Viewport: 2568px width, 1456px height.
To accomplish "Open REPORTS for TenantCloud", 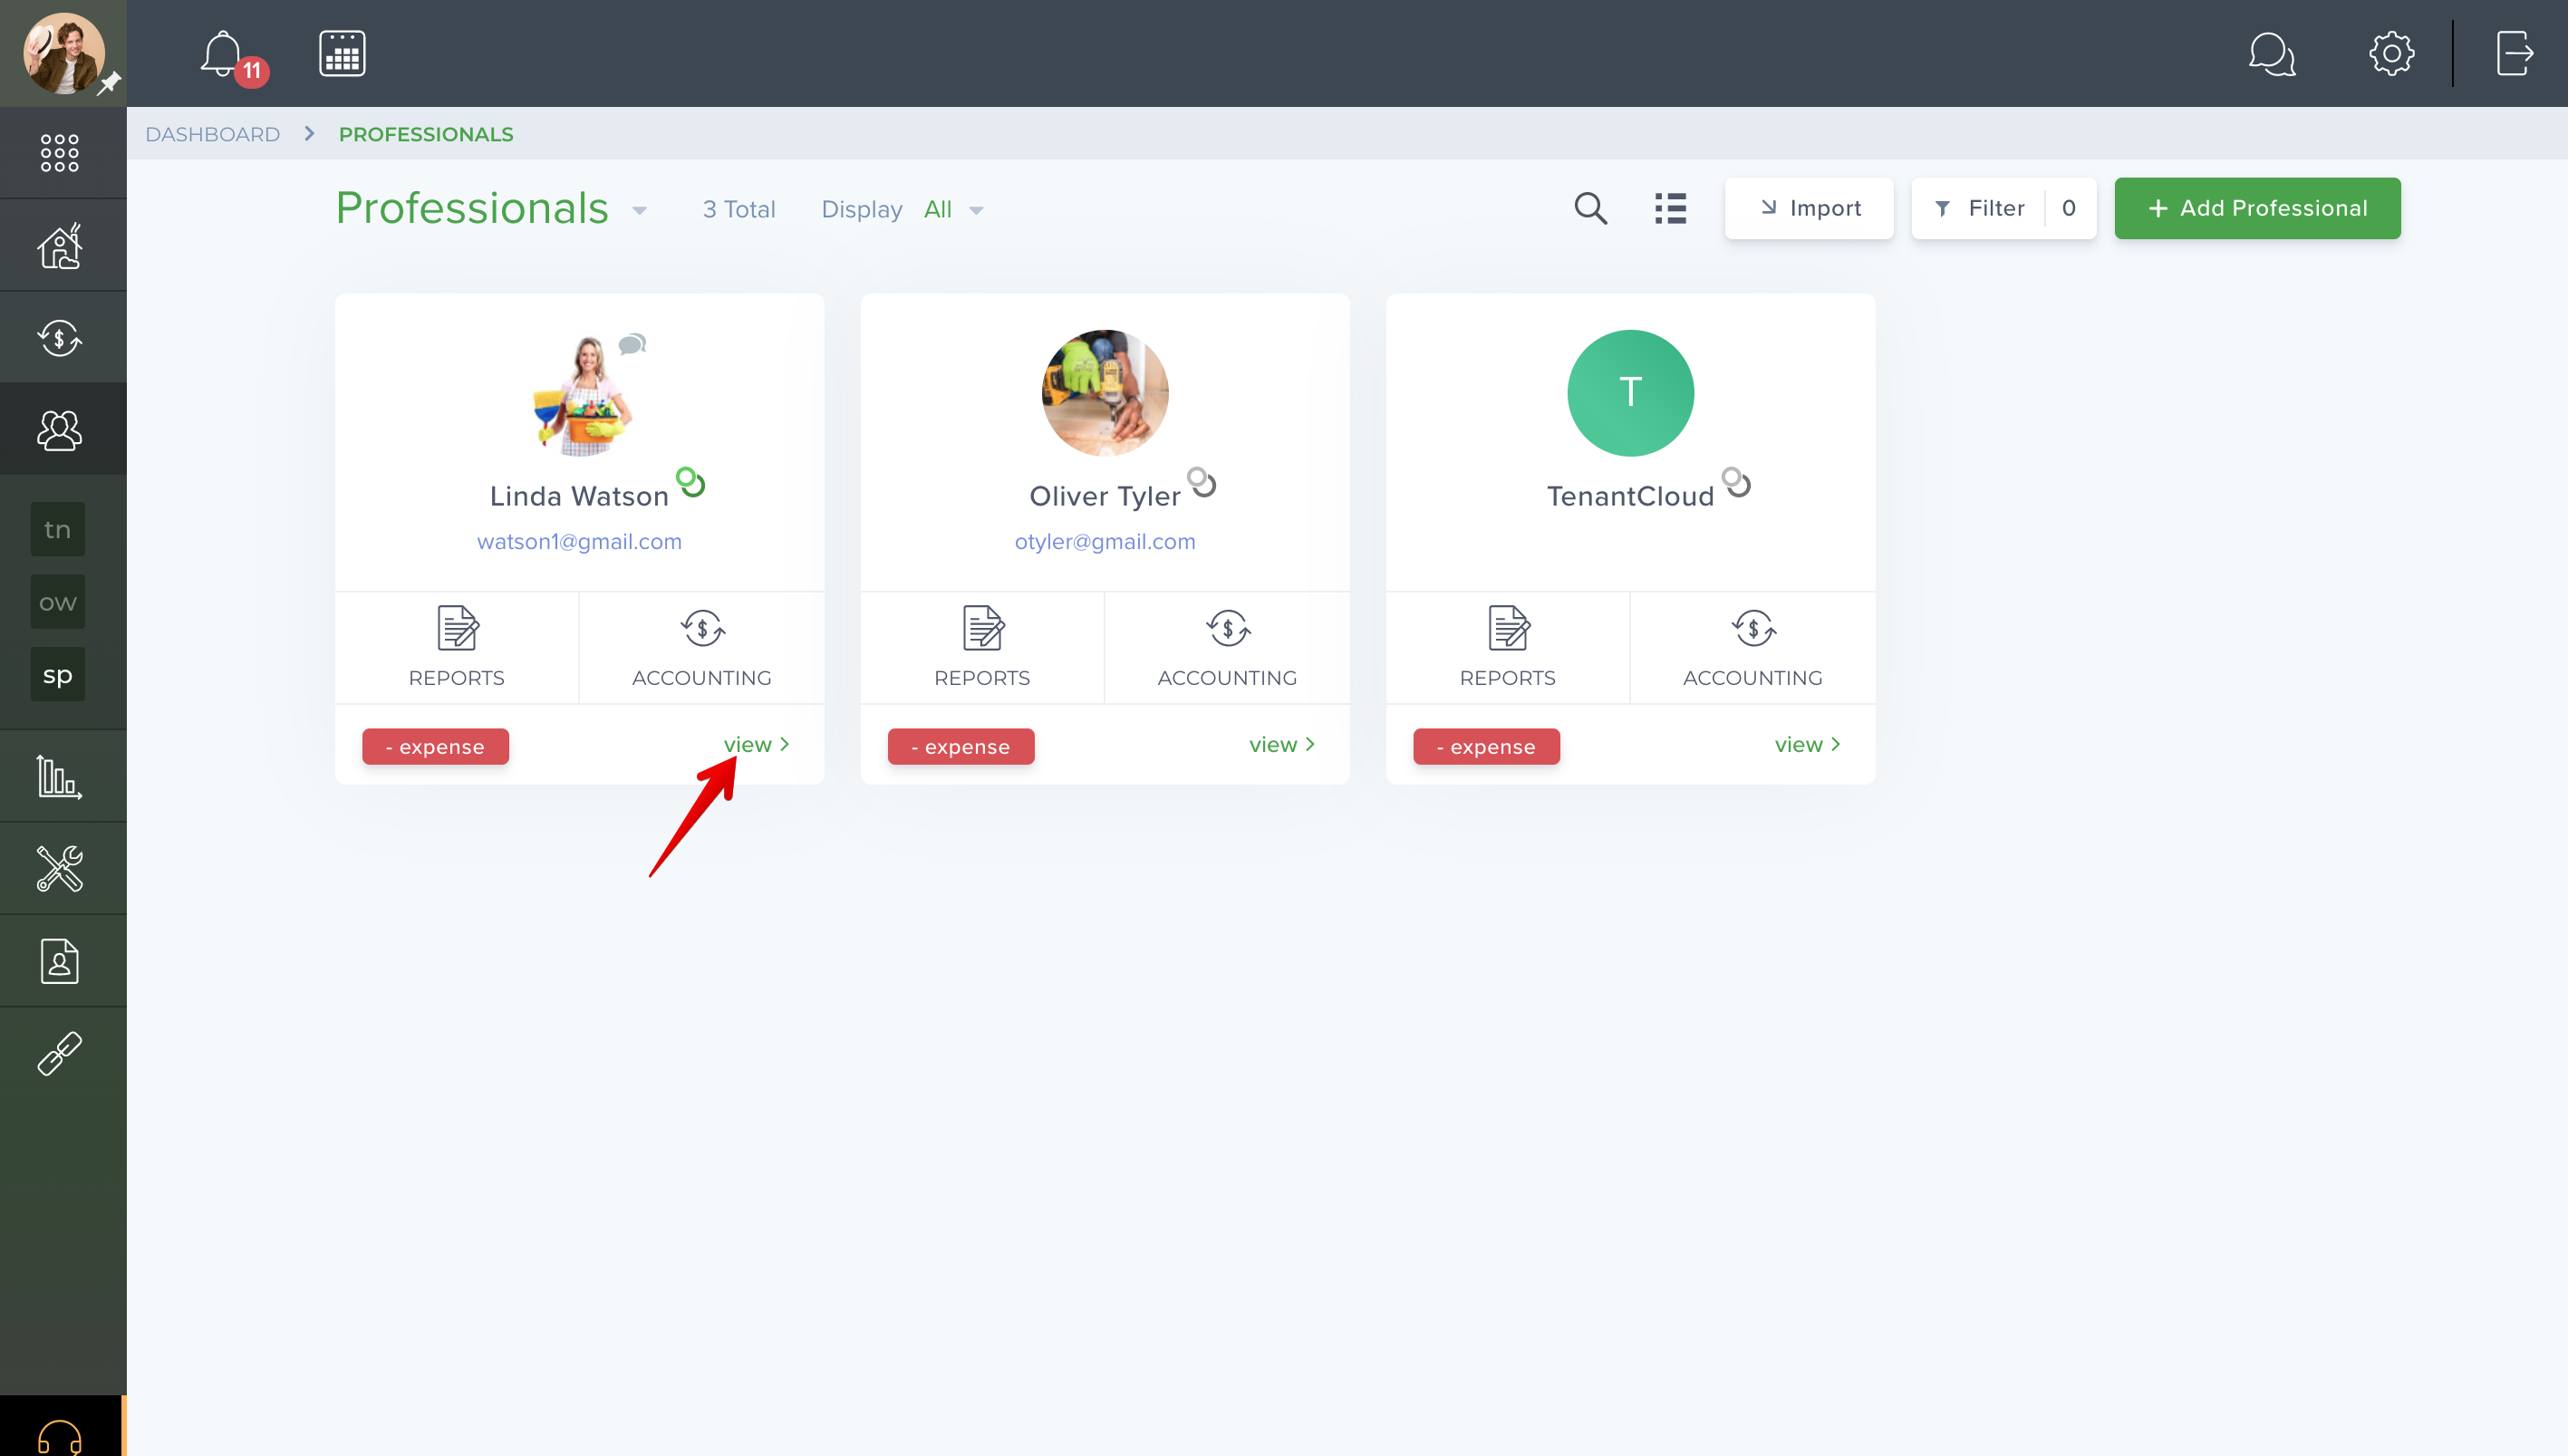I will click(1508, 647).
